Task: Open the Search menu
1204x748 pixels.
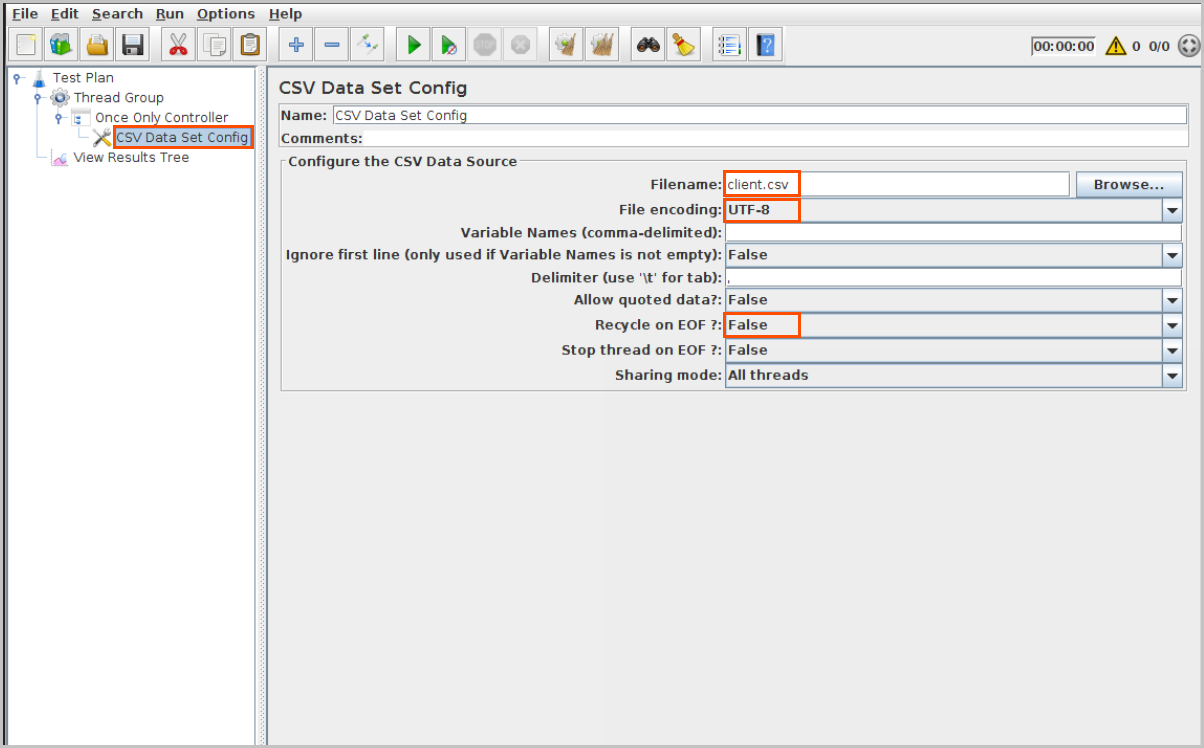Action: click(x=117, y=14)
